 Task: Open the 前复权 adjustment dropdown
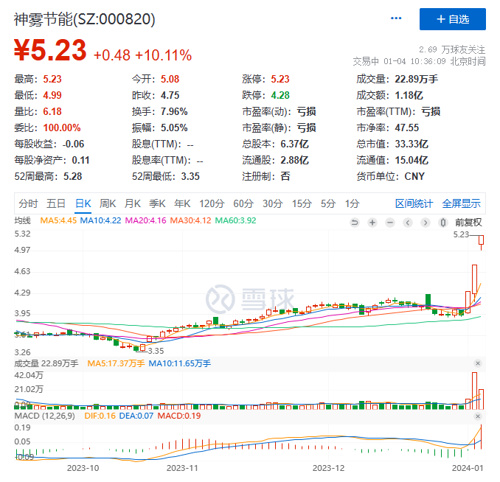[x=468, y=222]
